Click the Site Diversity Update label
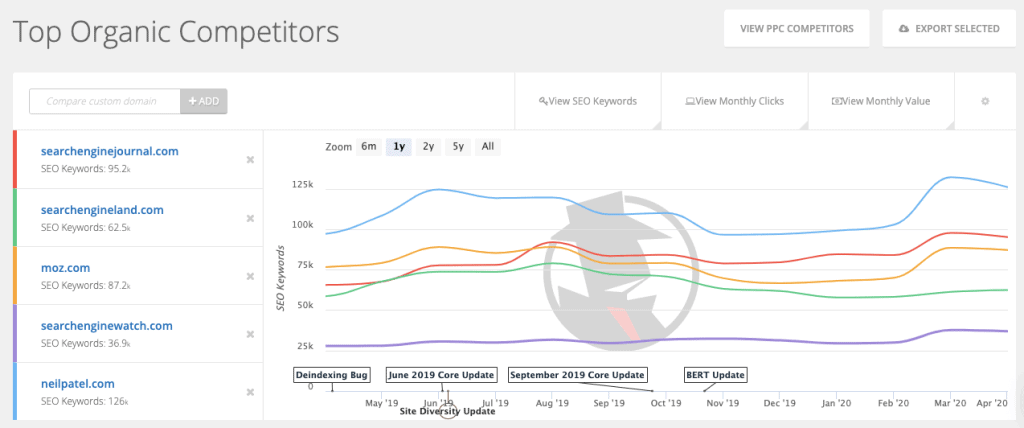Screen dimensions: 1024x428 click(x=447, y=412)
